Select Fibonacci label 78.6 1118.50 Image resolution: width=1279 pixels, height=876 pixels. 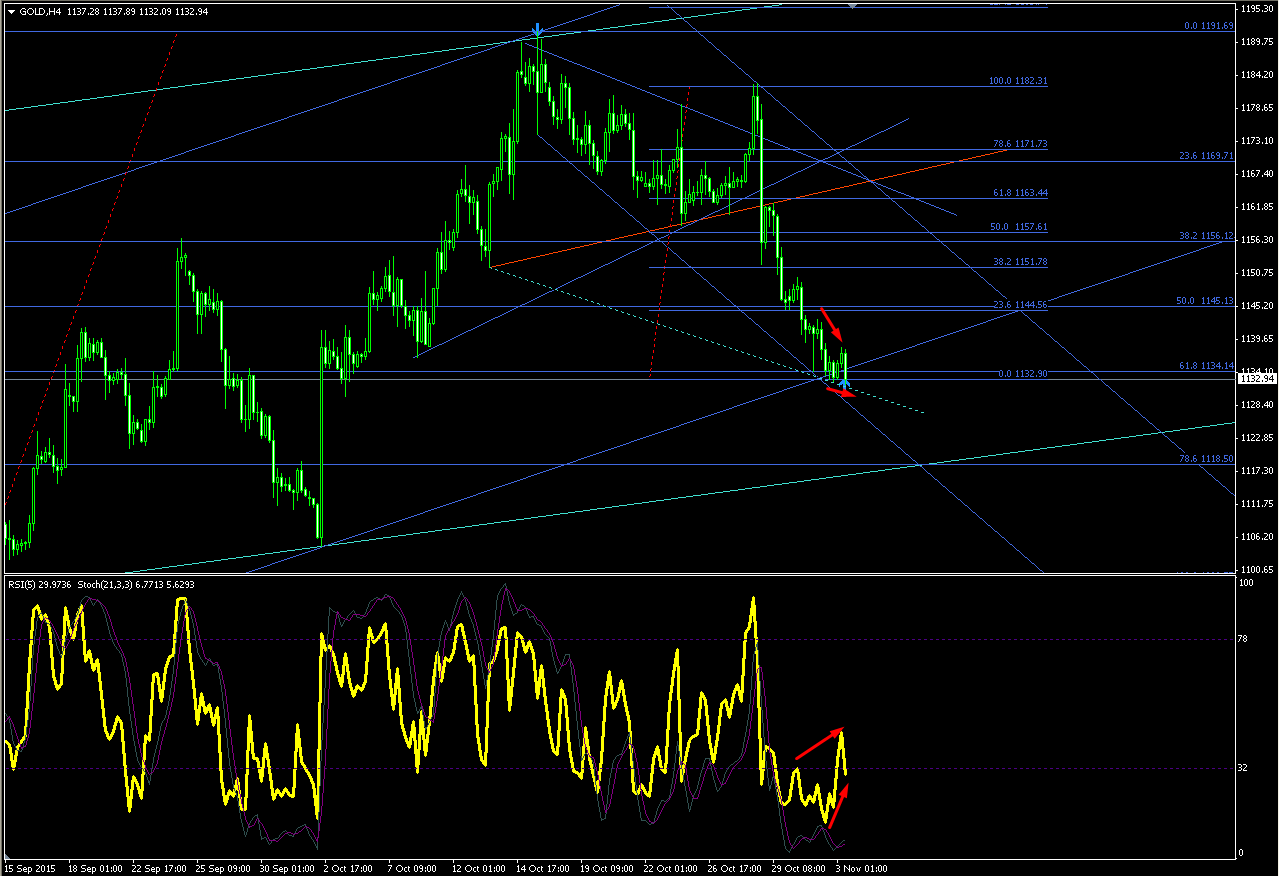[x=1207, y=458]
